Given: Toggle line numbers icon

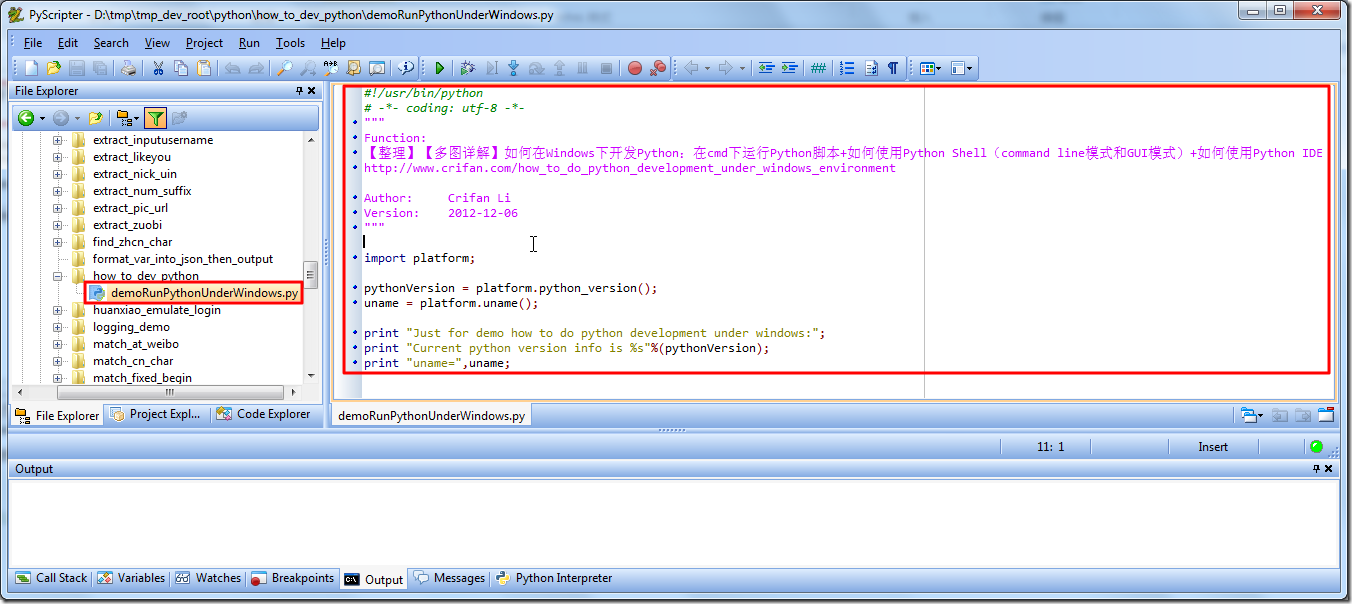Looking at the screenshot, I should (x=848, y=68).
